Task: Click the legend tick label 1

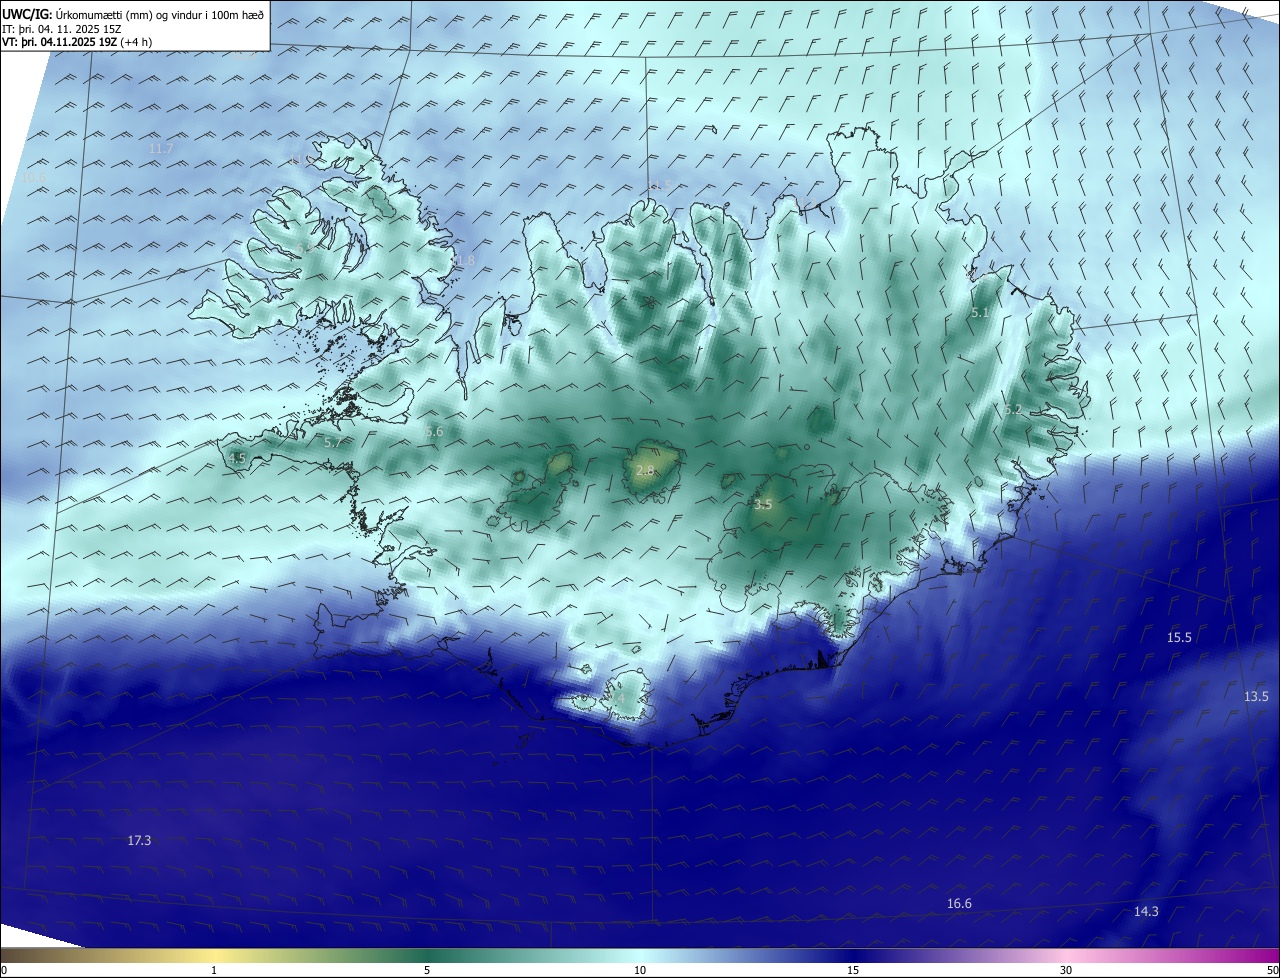Action: [214, 970]
